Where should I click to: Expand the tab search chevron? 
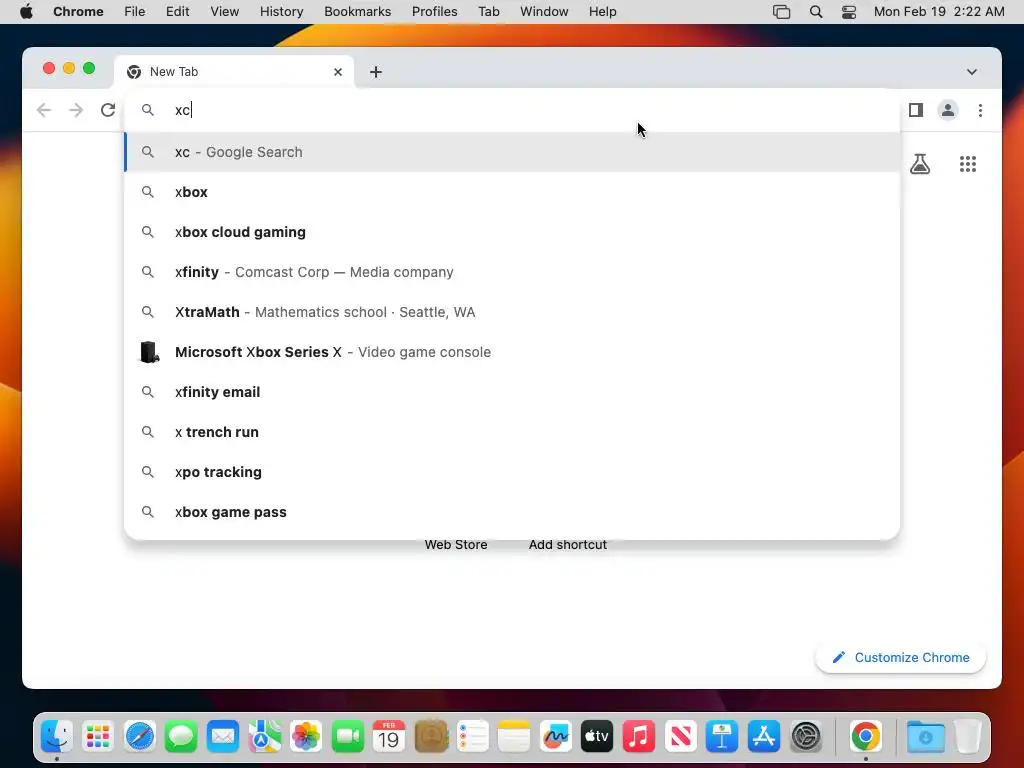pyautogui.click(x=972, y=72)
